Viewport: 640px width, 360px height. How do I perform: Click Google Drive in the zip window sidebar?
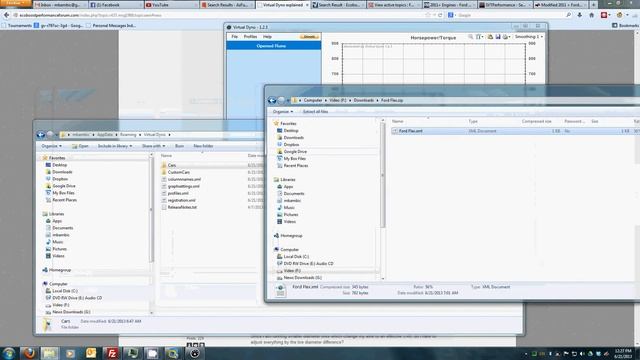click(x=295, y=151)
